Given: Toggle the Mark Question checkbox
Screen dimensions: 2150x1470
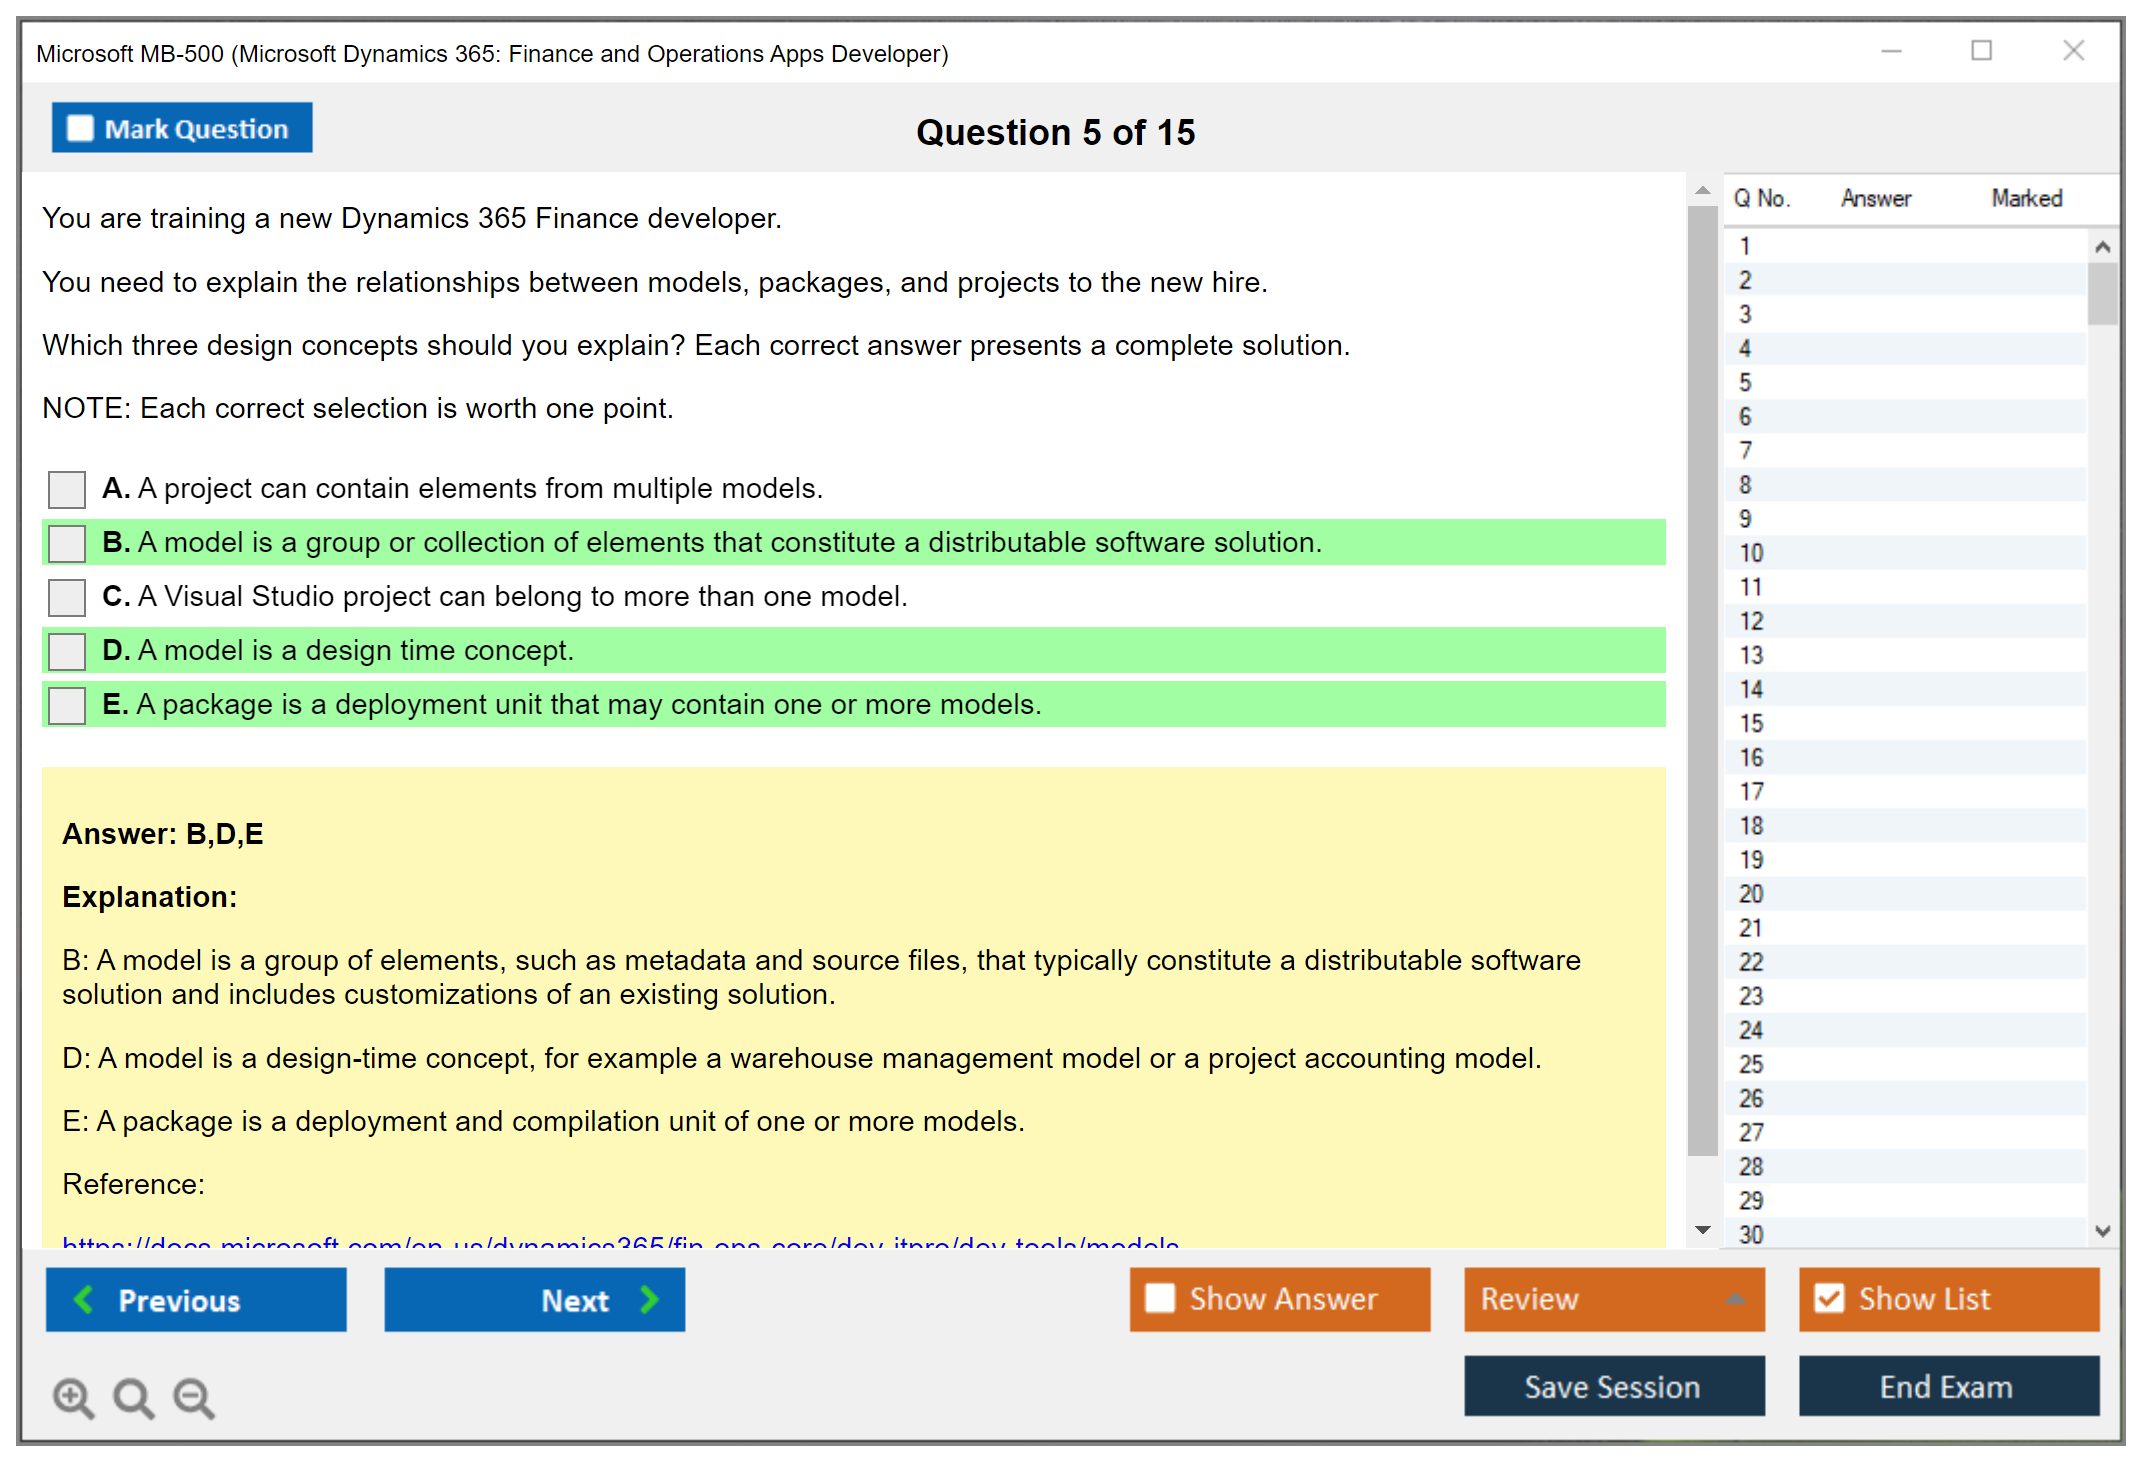Looking at the screenshot, I should point(80,128).
